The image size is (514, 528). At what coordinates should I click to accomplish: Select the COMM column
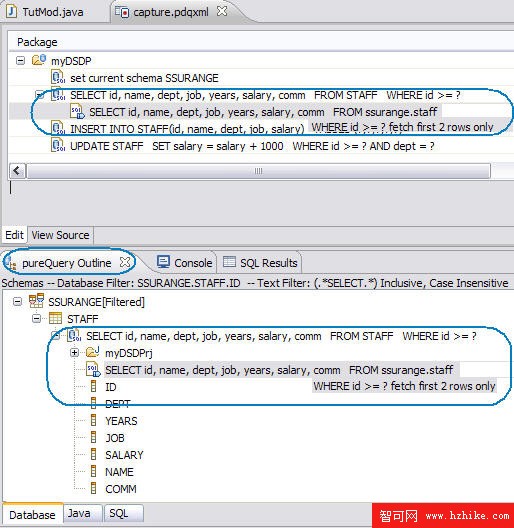tap(121, 489)
